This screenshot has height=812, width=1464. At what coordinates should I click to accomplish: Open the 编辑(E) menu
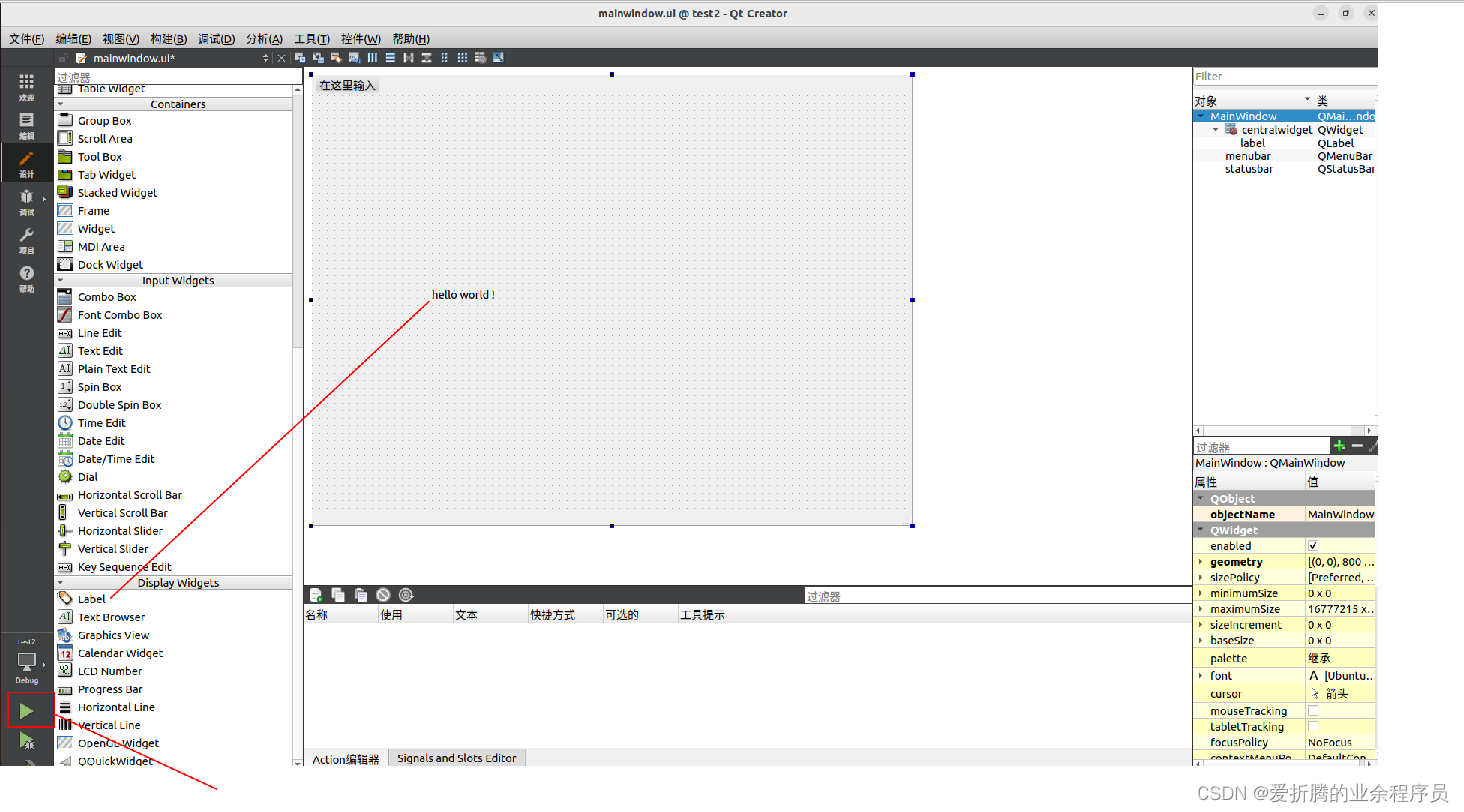74,39
